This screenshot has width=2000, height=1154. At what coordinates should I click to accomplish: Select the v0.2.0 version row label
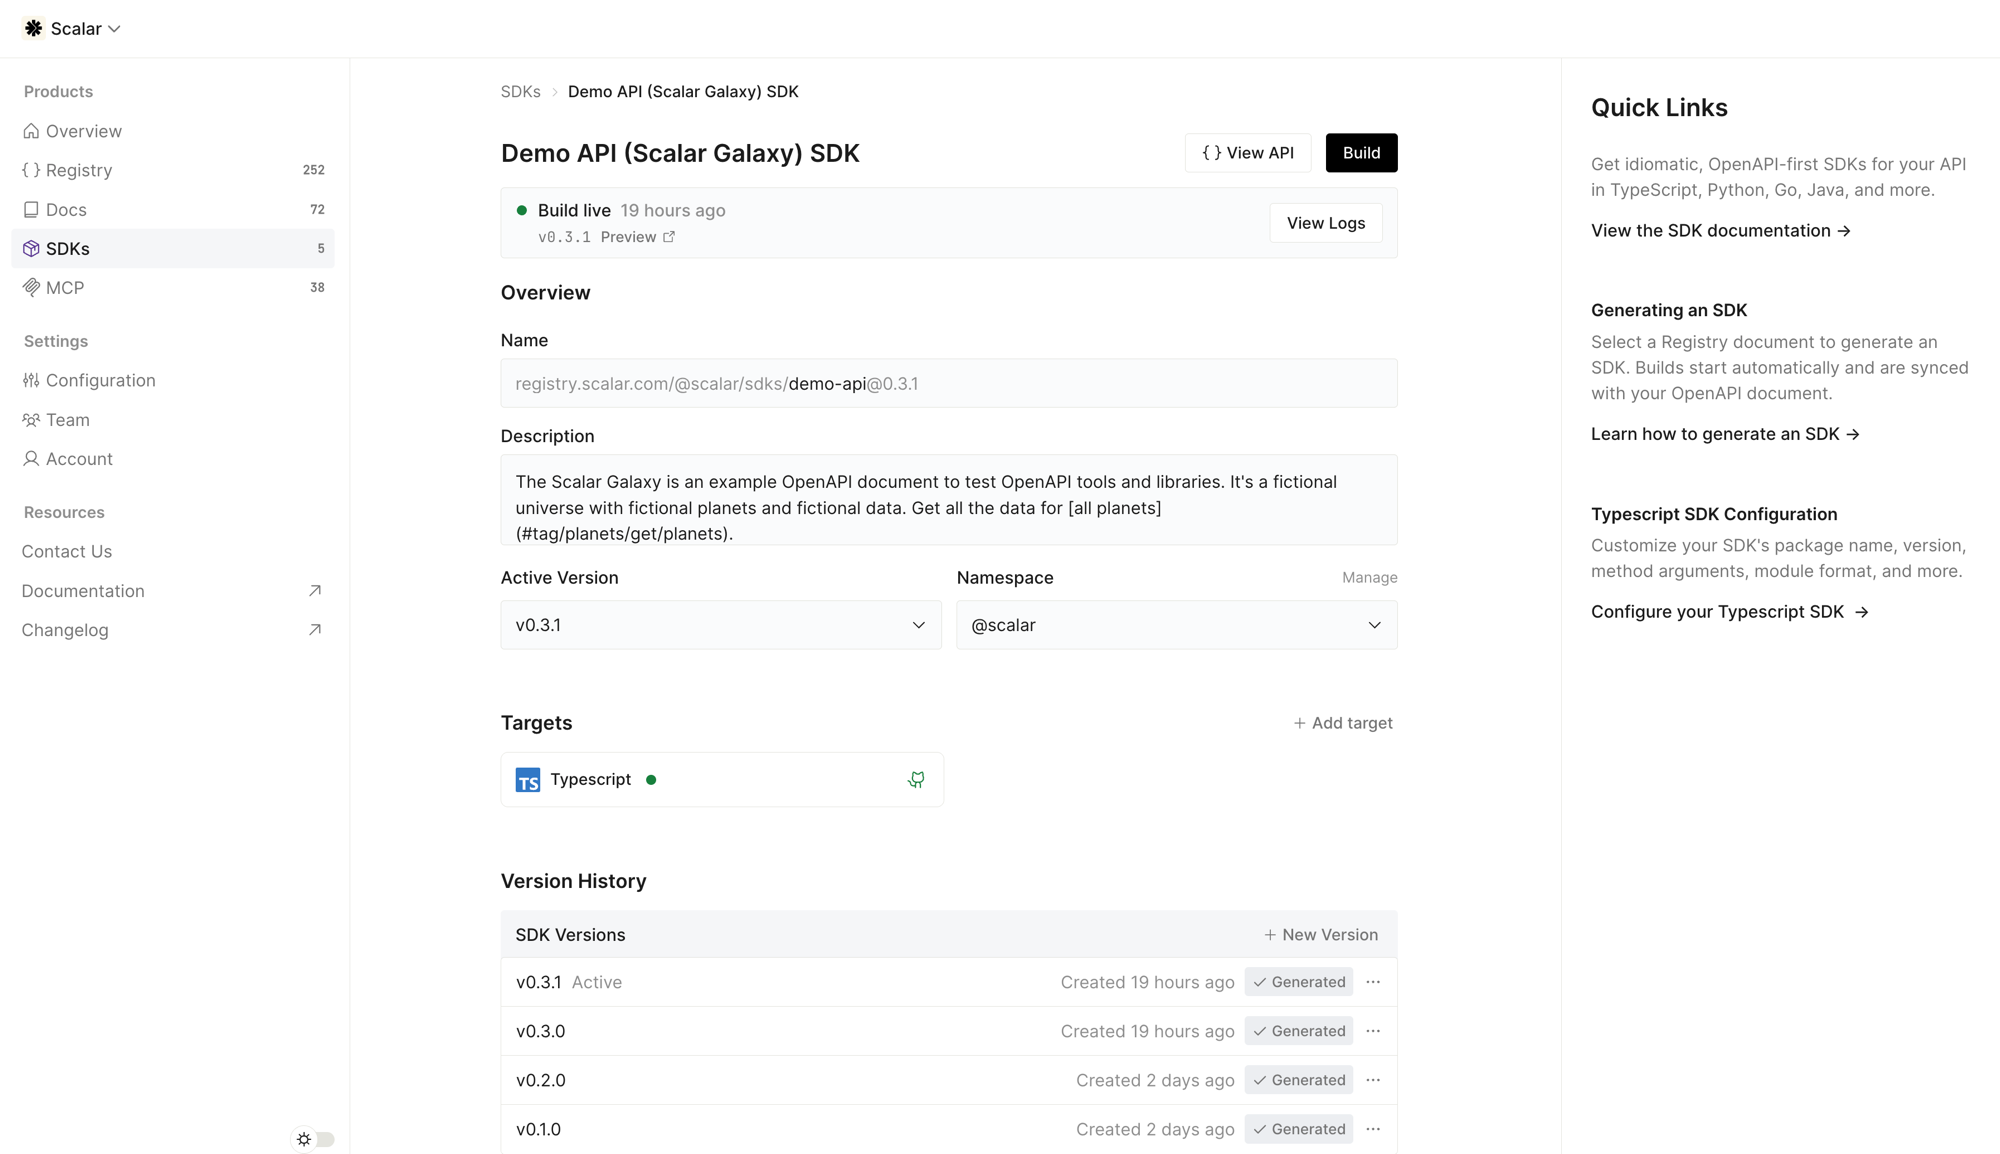click(x=541, y=1080)
